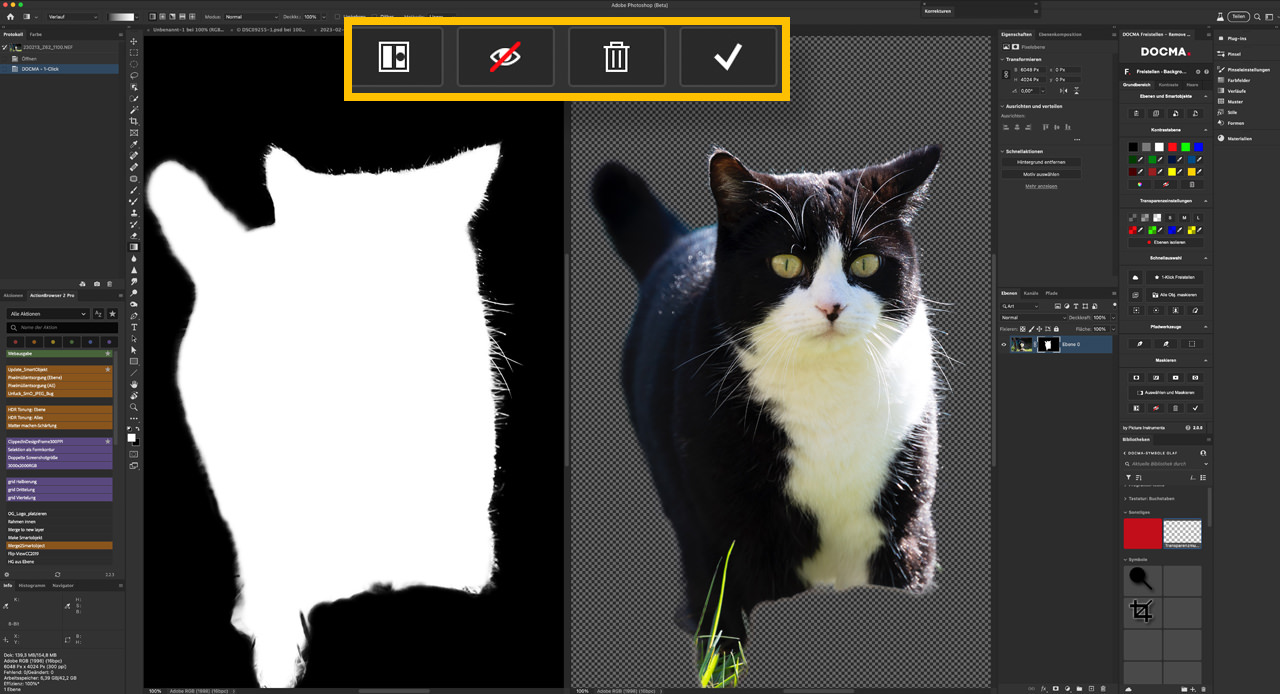
Task: Click the Ebenen isolieren button
Action: point(1168,242)
